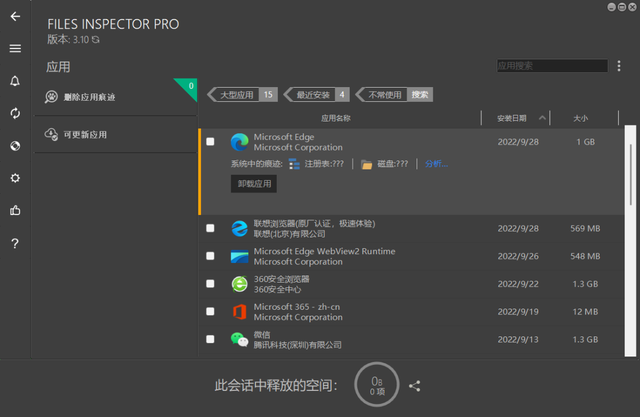The image size is (640, 417).
Task: Click the 联想浏览器 app icon
Action: [239, 228]
